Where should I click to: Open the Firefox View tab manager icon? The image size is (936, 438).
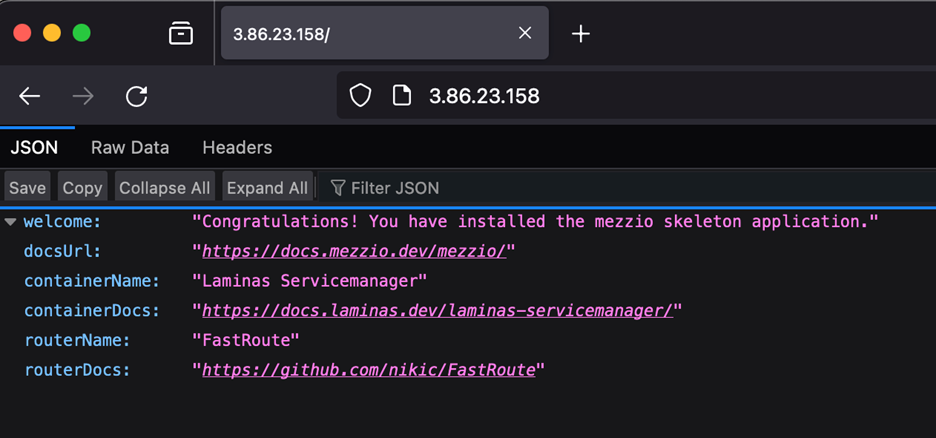(181, 33)
